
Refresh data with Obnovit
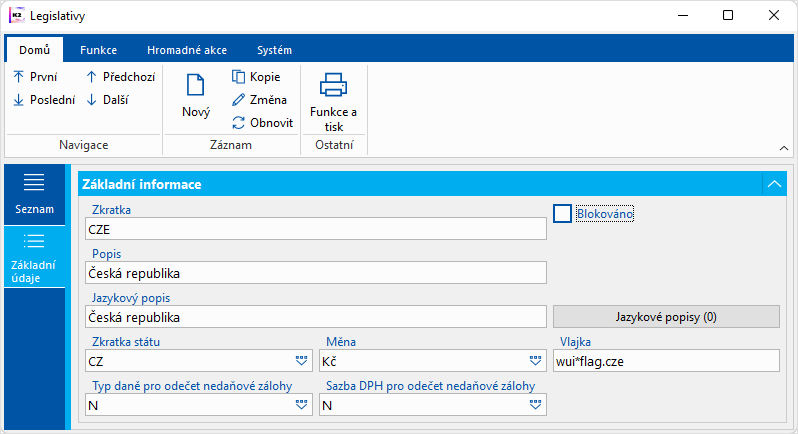point(263,123)
